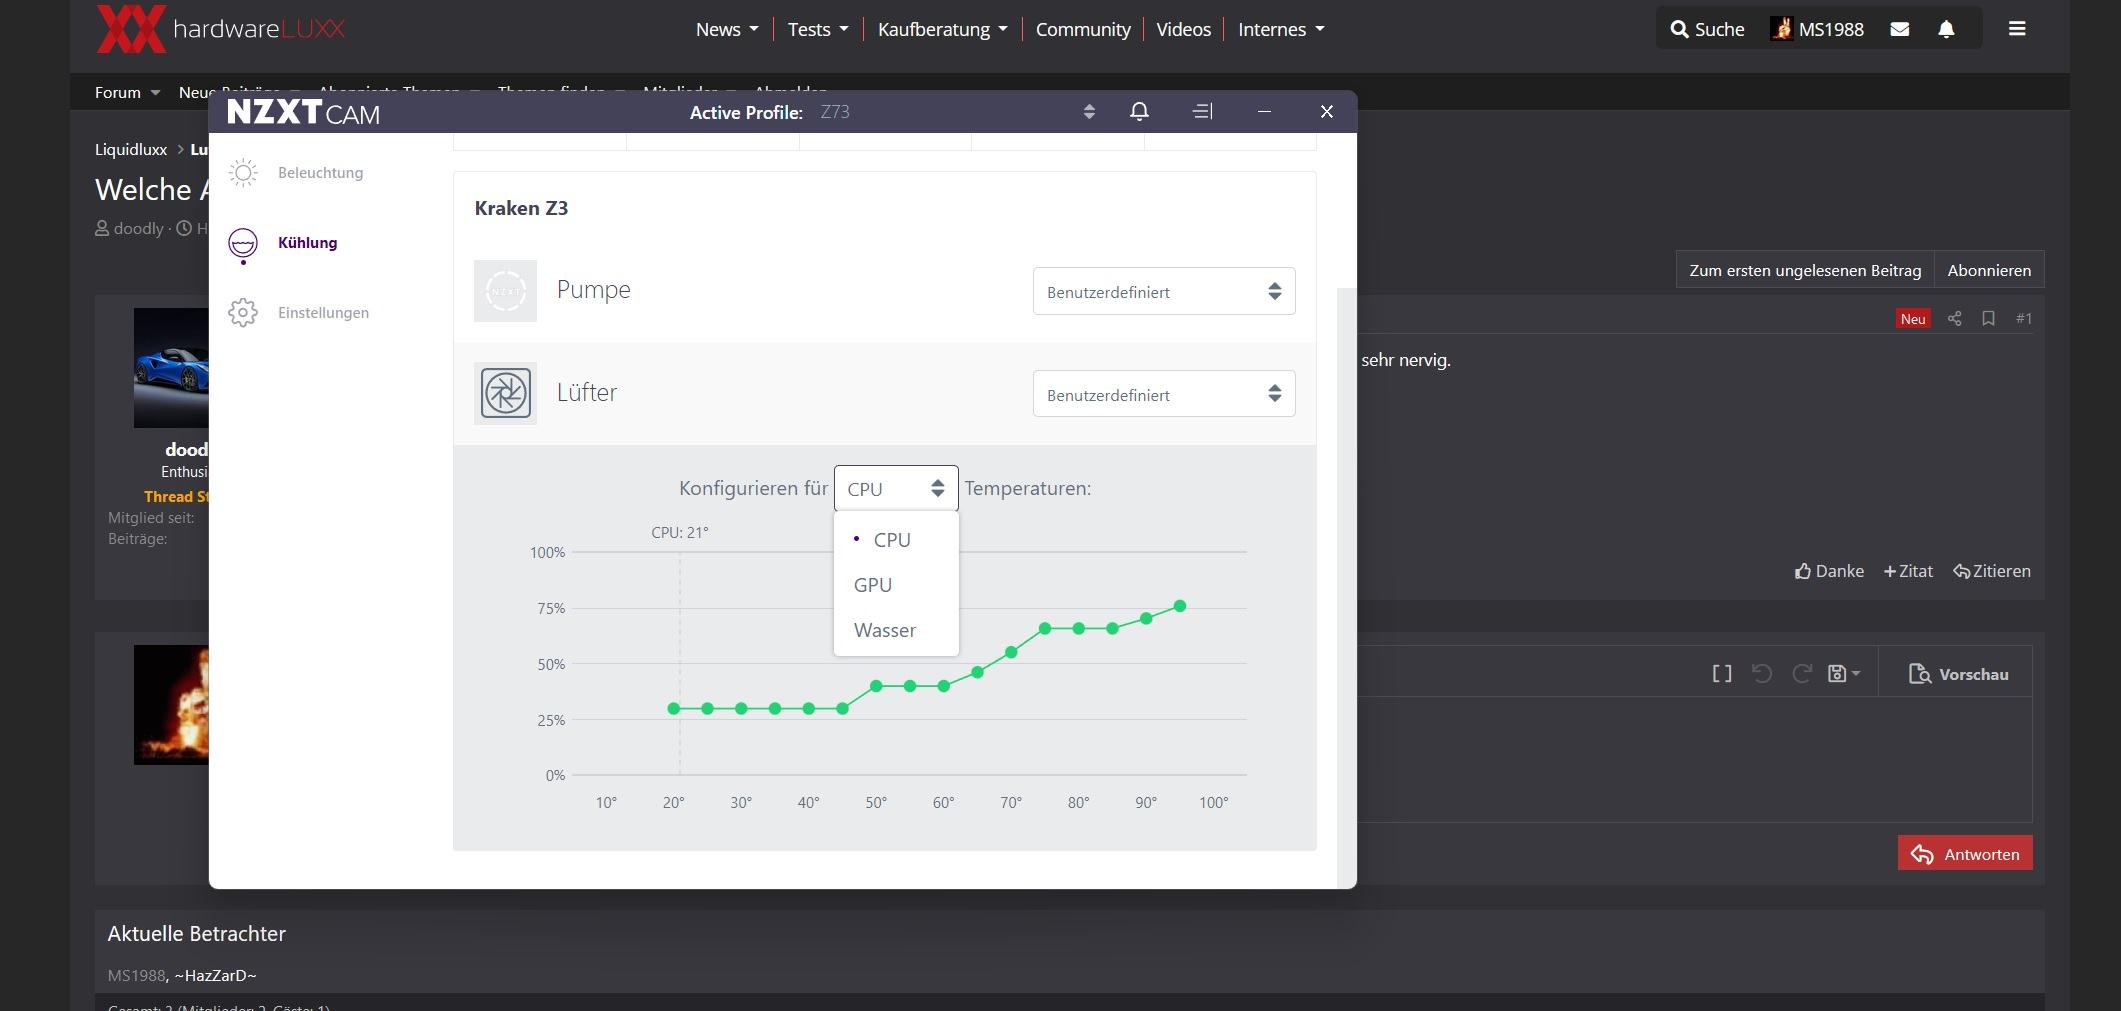
Task: Open News menu in hardwareLUXX header
Action: click(727, 29)
